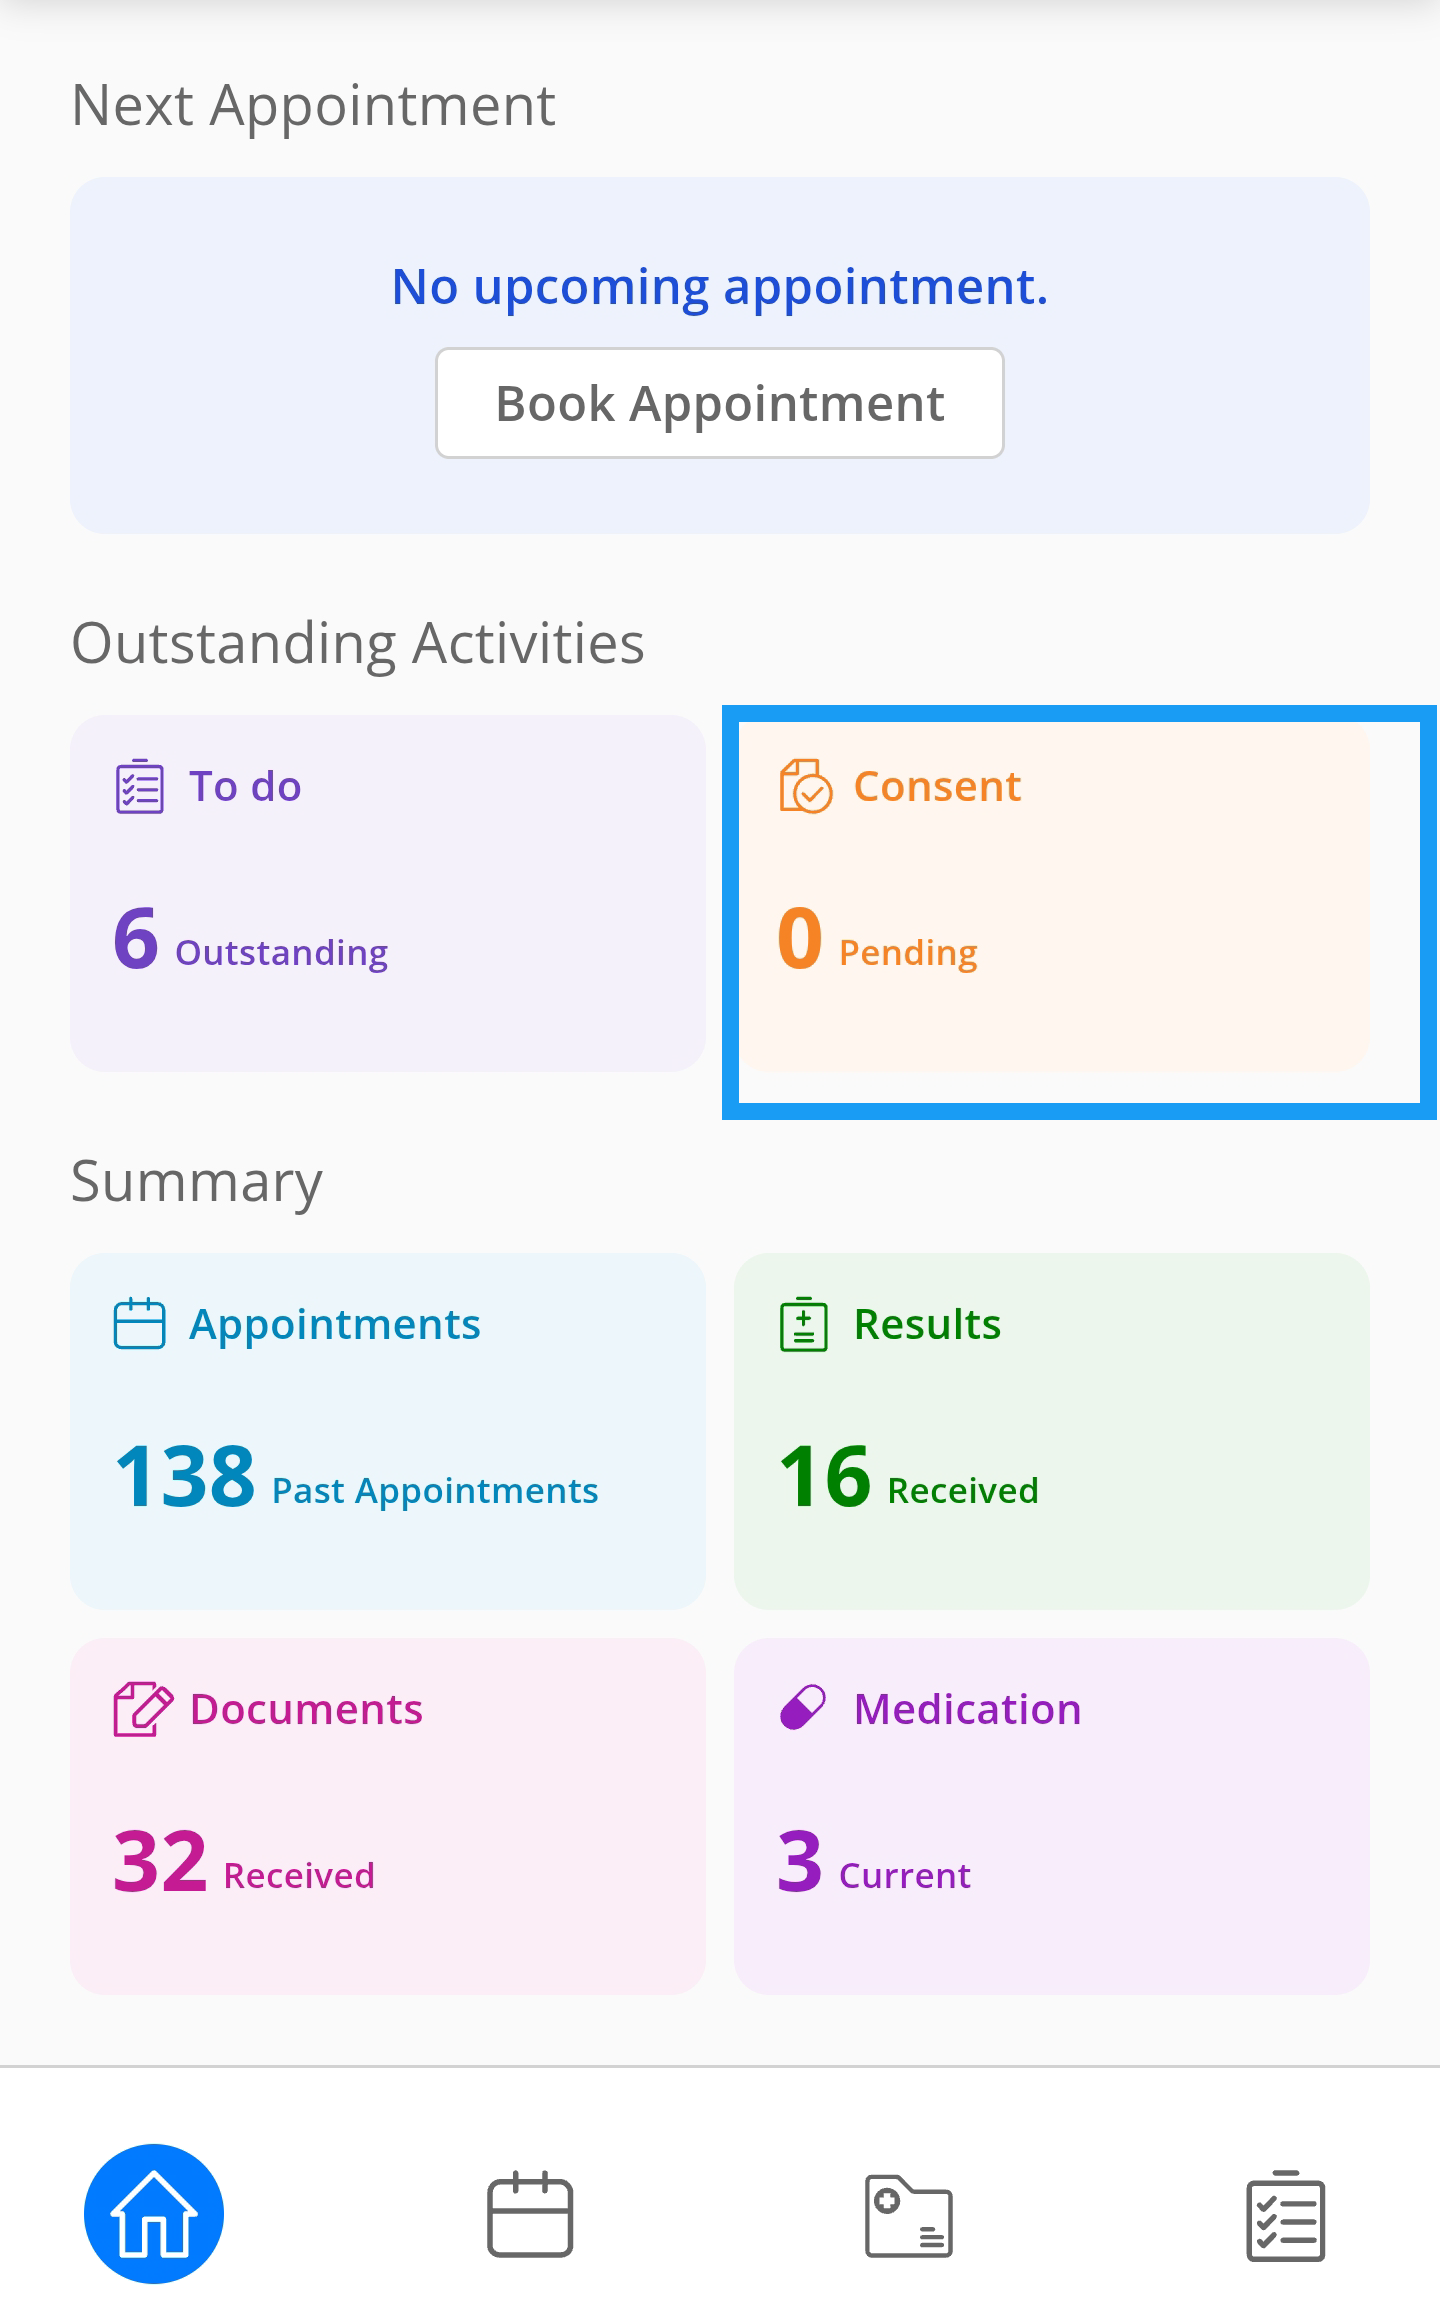Open the To do card title
Viewport: 1440px width, 2320px height.
click(x=245, y=787)
